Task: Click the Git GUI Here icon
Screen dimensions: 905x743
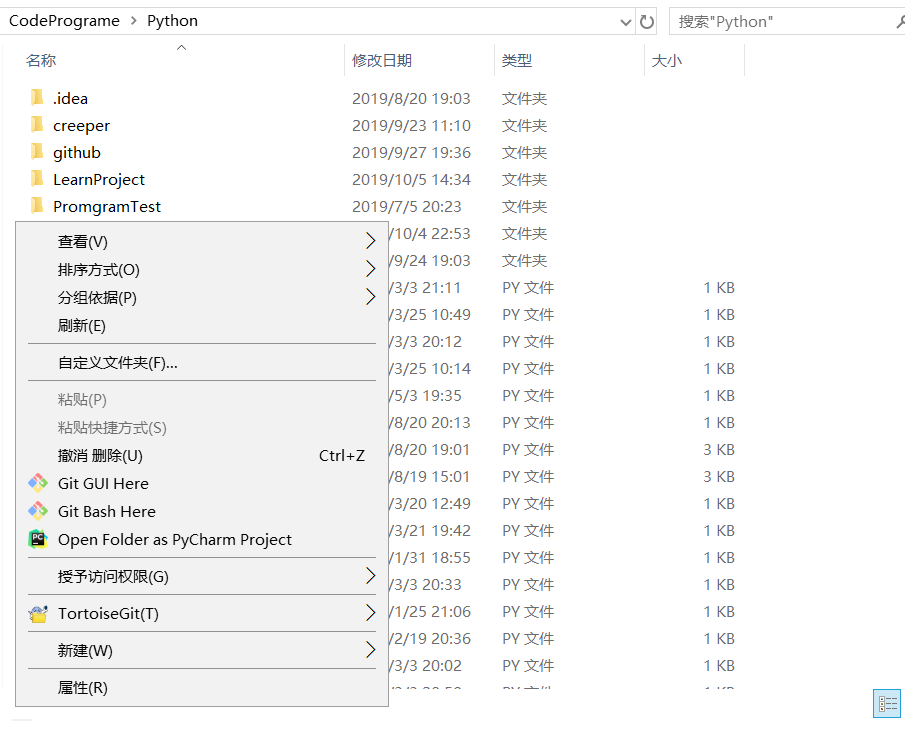Action: coord(38,483)
